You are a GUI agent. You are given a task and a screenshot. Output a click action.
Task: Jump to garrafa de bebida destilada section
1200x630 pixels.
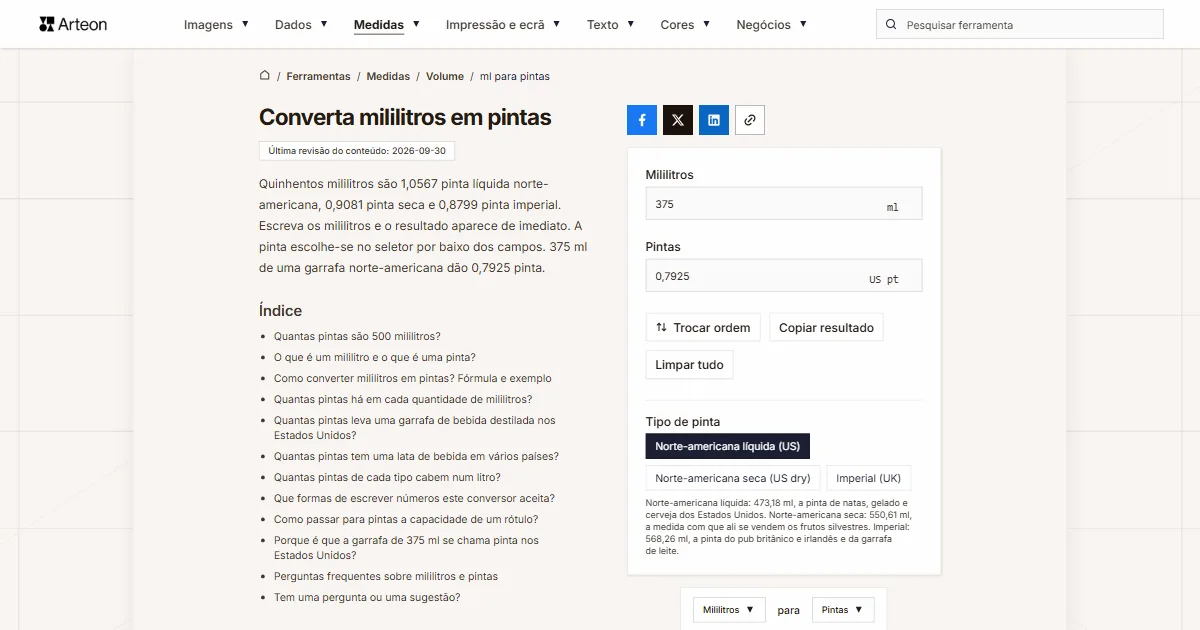pos(415,428)
